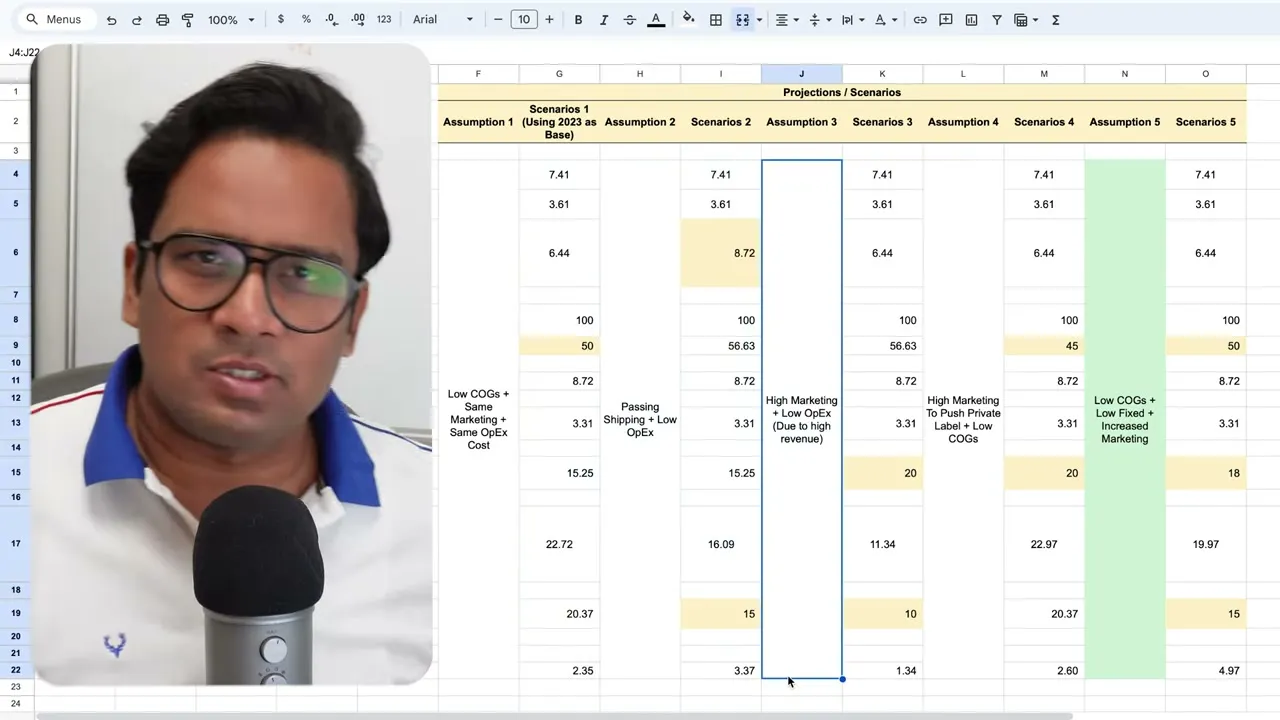Insert a link
The image size is (1280, 720).
(920, 20)
